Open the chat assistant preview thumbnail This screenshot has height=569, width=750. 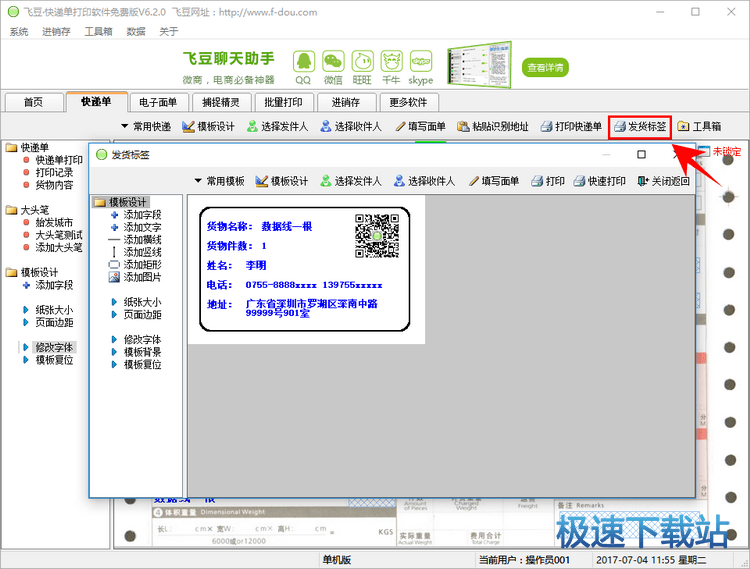click(479, 65)
